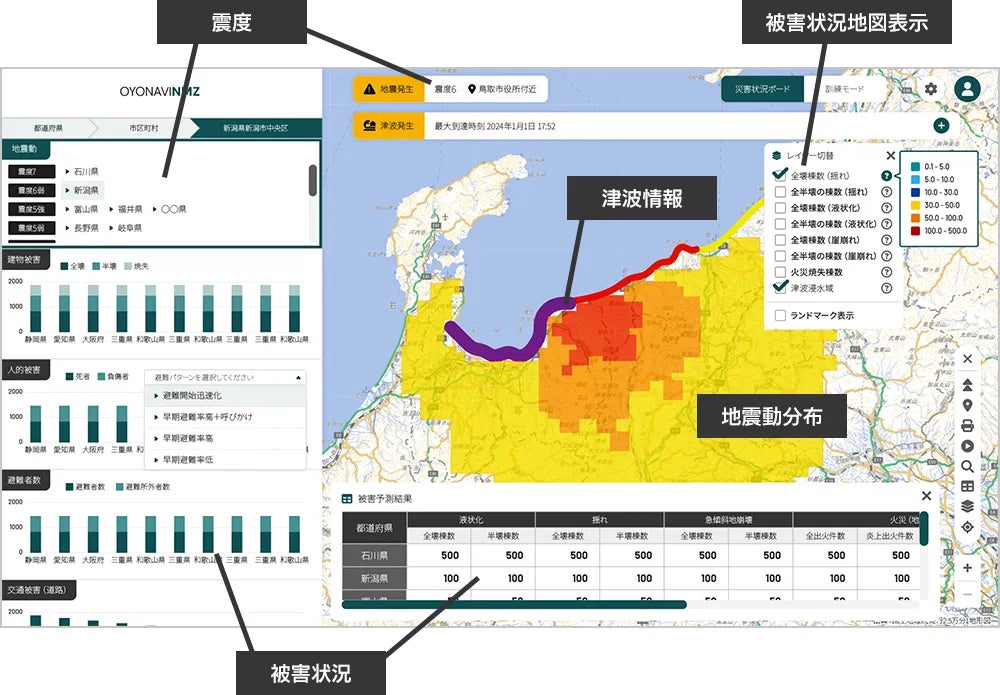This screenshot has width=1000, height=695.
Task: Click the 100.0 - 500.0 red legend swatch
Action: tap(916, 231)
